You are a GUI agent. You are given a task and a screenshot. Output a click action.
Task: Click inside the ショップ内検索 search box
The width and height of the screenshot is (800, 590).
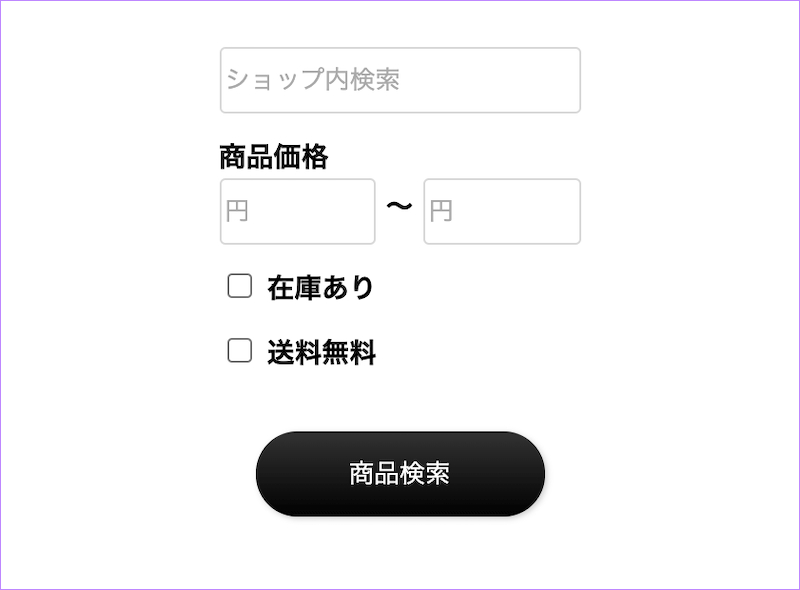click(400, 79)
